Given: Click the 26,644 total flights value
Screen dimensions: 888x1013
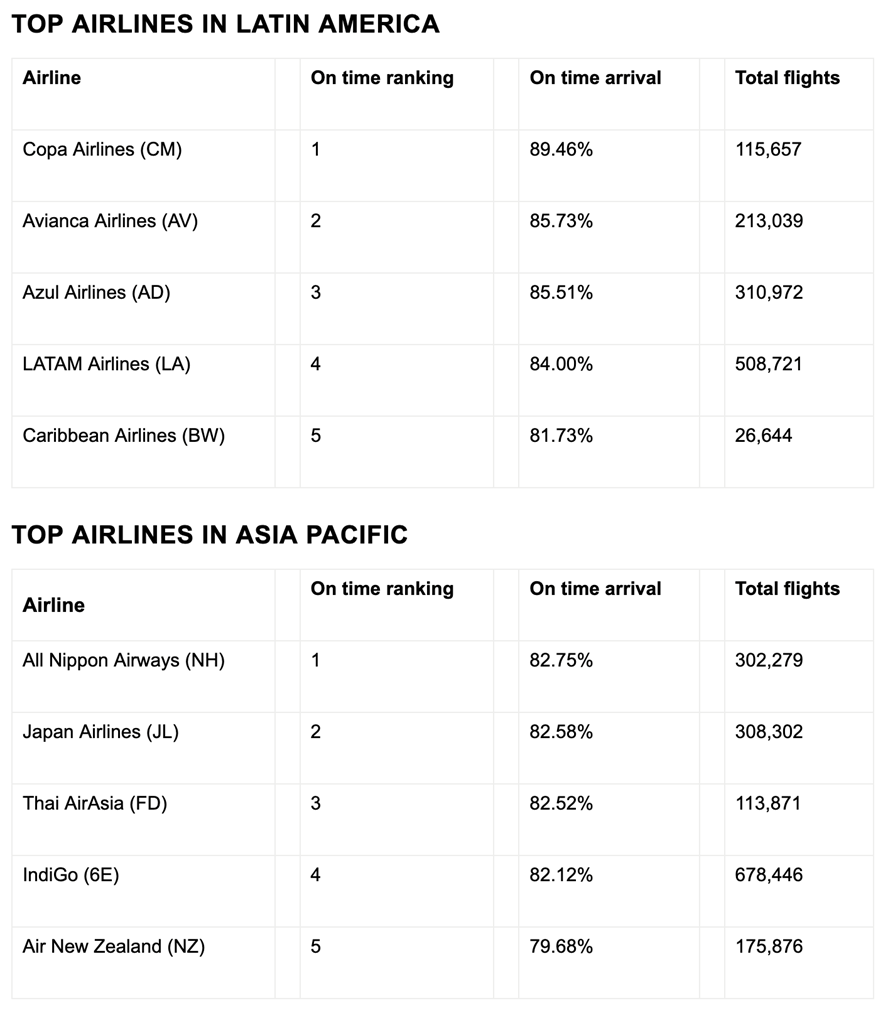Looking at the screenshot, I should click(763, 436).
